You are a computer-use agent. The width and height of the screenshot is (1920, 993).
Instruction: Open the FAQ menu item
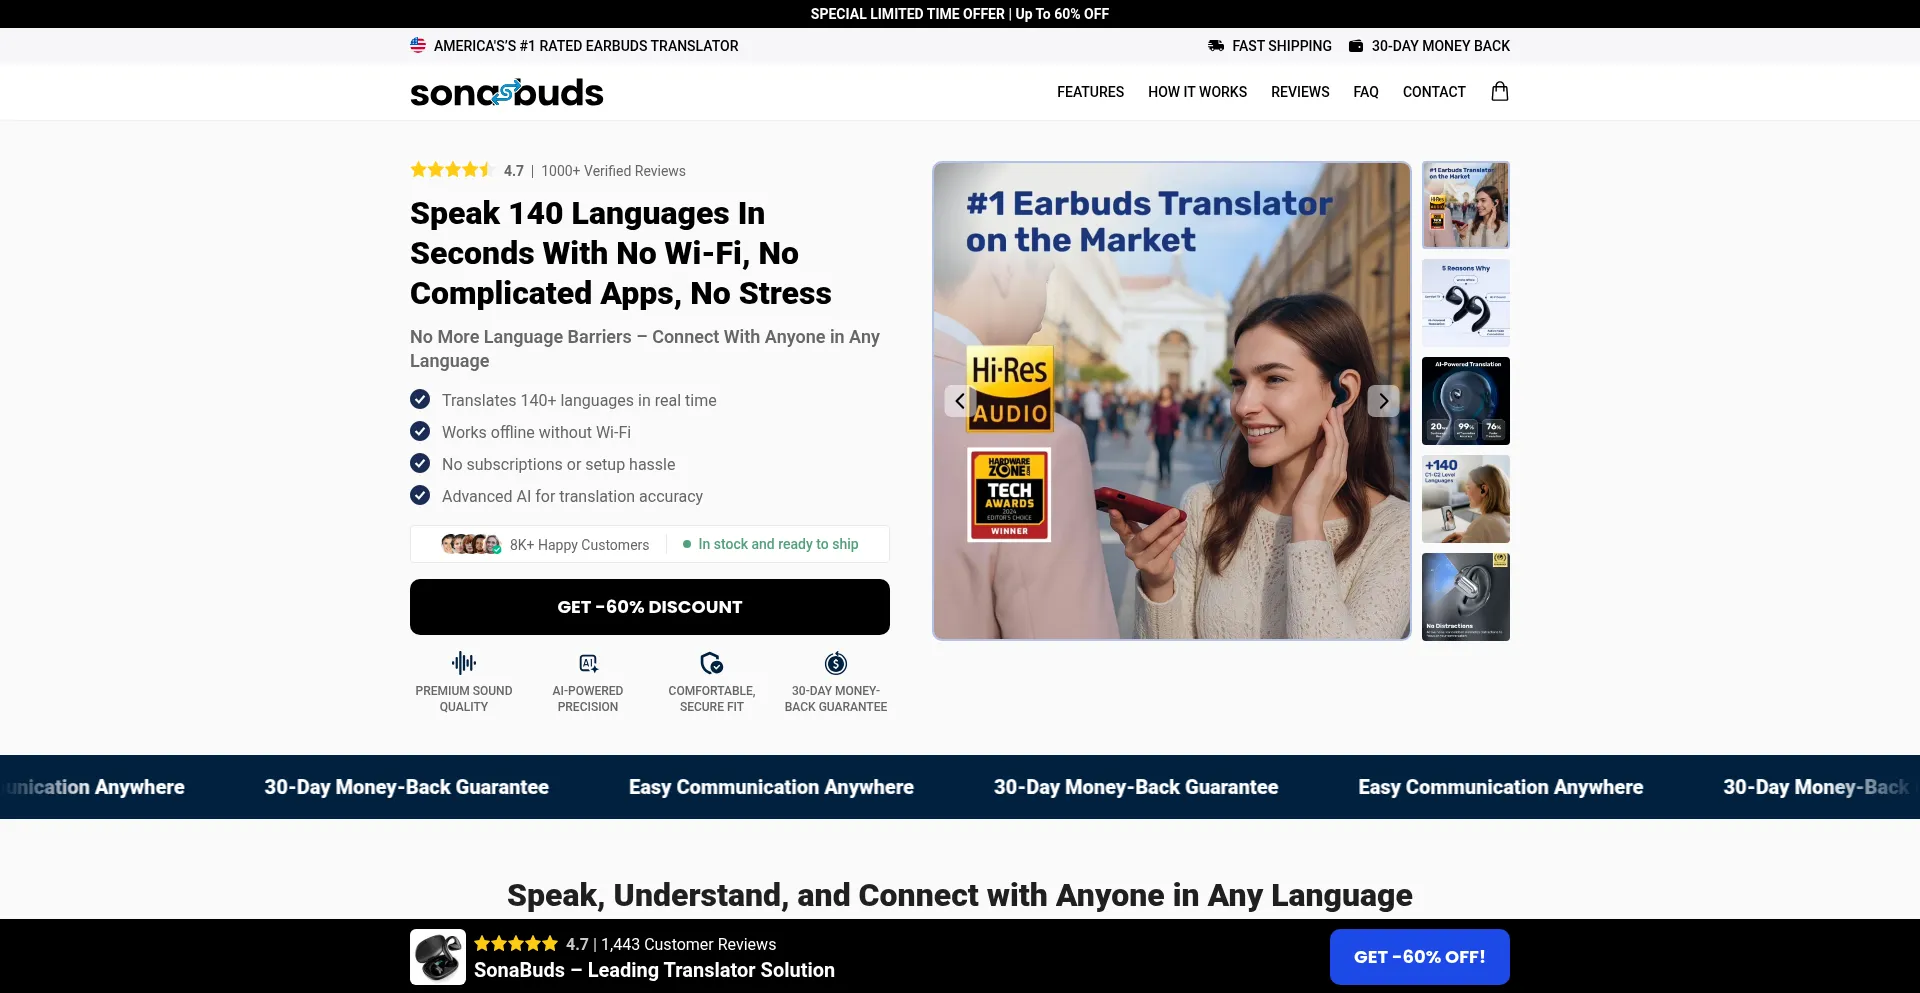point(1366,92)
